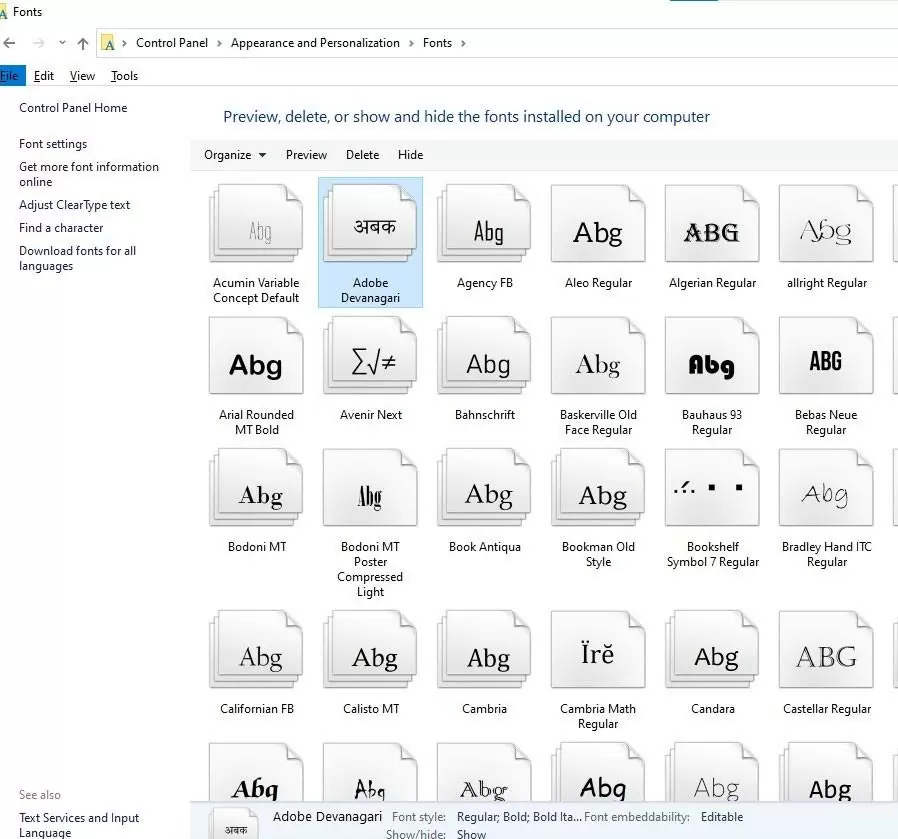The width and height of the screenshot is (898, 839).
Task: Select the Californian FB font icon
Action: [256, 649]
